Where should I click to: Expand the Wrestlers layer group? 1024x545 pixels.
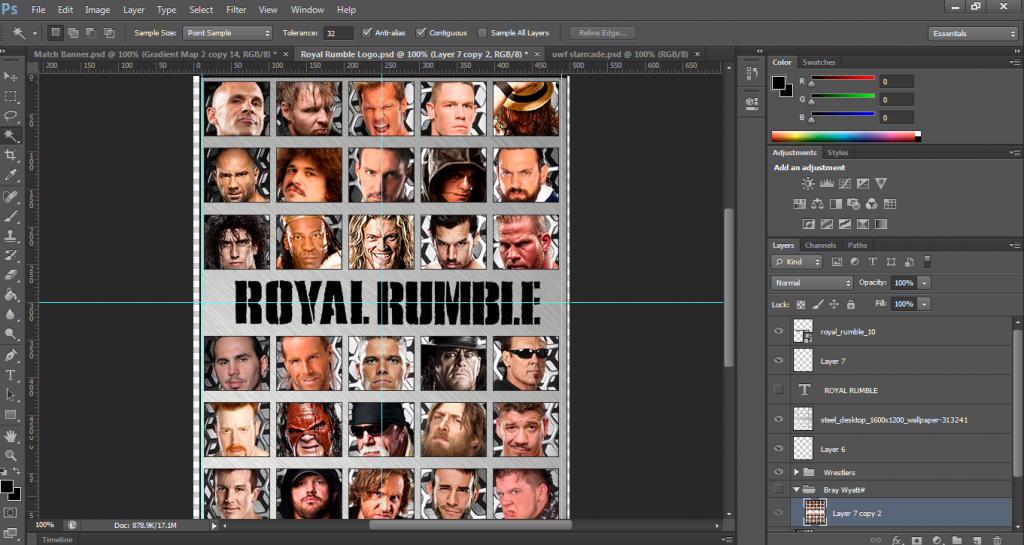point(796,472)
